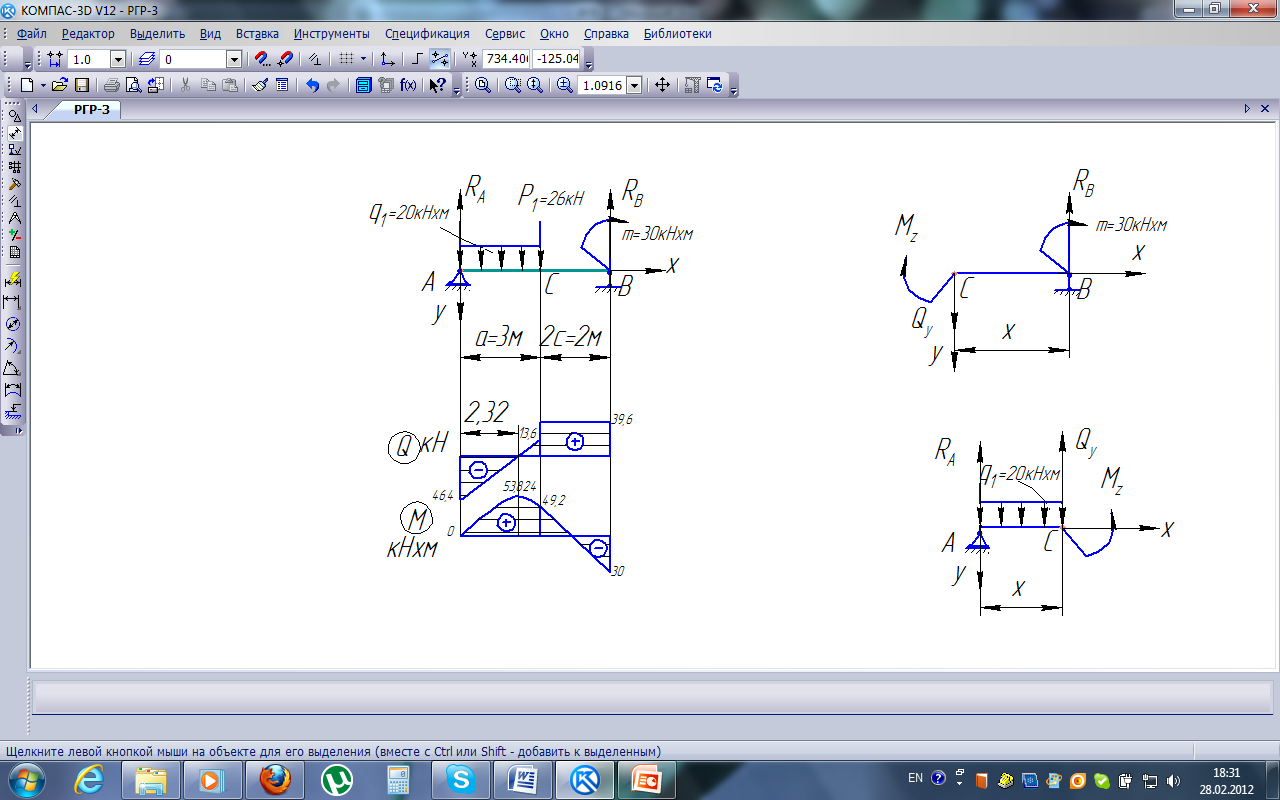Close the РГР-3 document tab
Screen dimensions: 1280x800
(x=1265, y=108)
